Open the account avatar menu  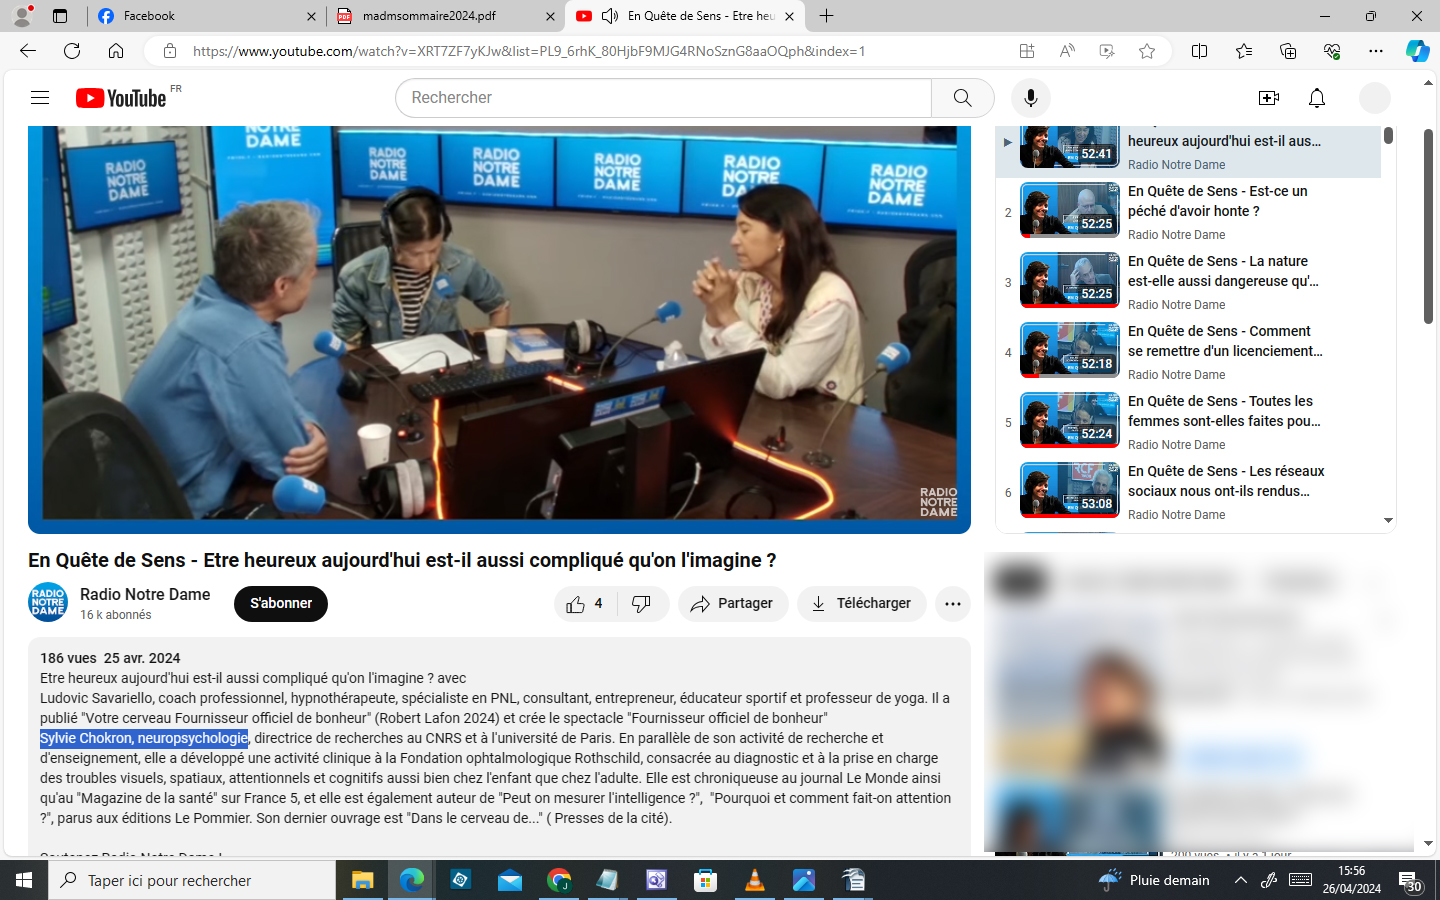pos(1375,97)
